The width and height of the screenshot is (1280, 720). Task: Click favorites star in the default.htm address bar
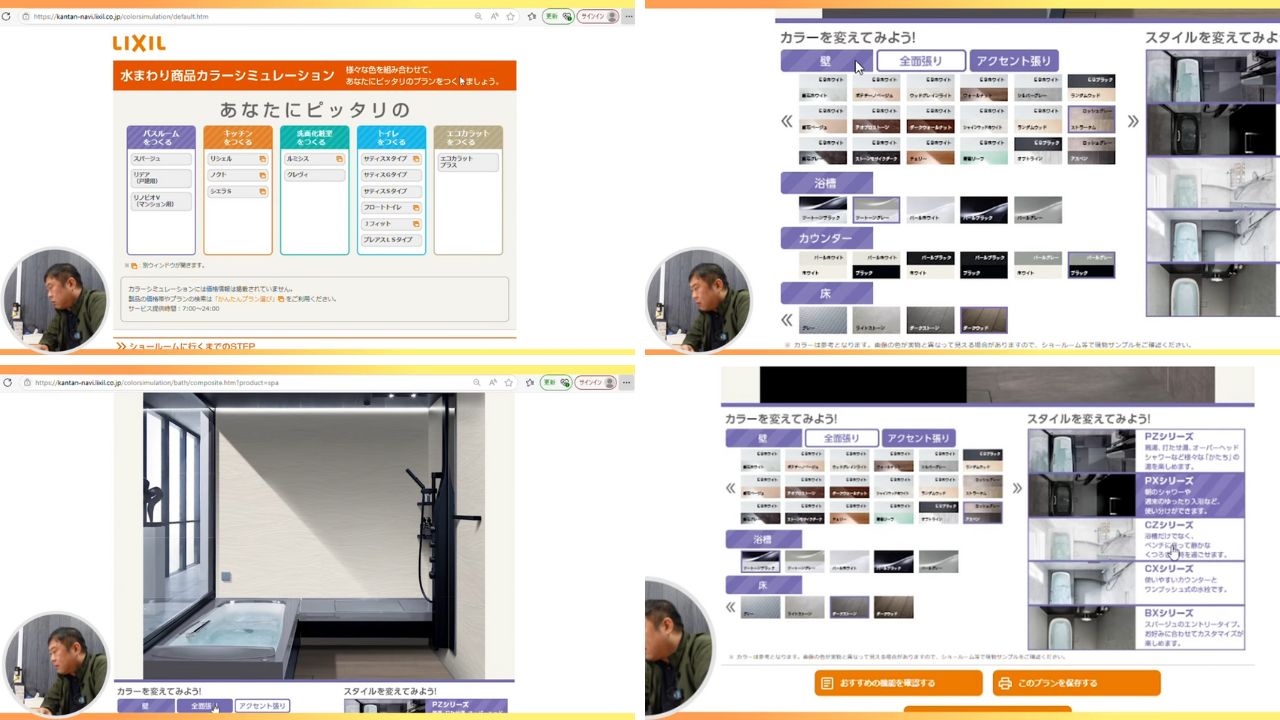510,17
